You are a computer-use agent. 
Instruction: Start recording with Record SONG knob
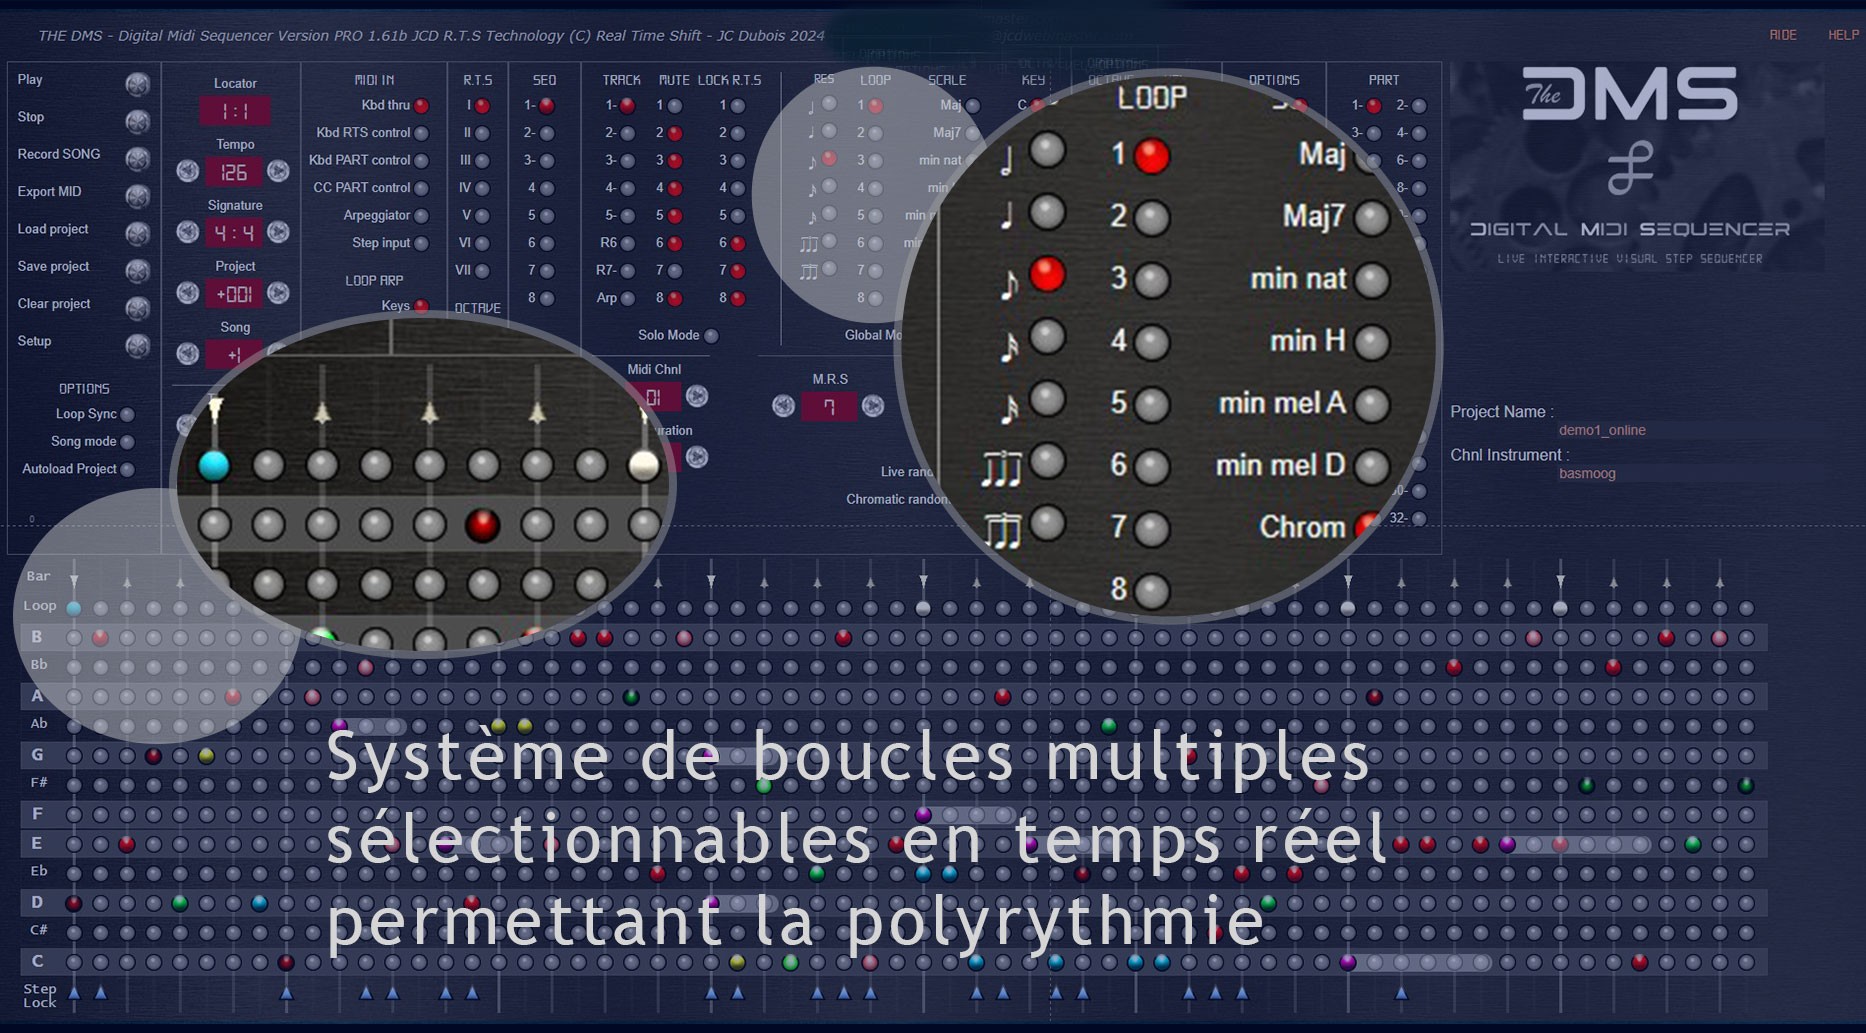[137, 158]
